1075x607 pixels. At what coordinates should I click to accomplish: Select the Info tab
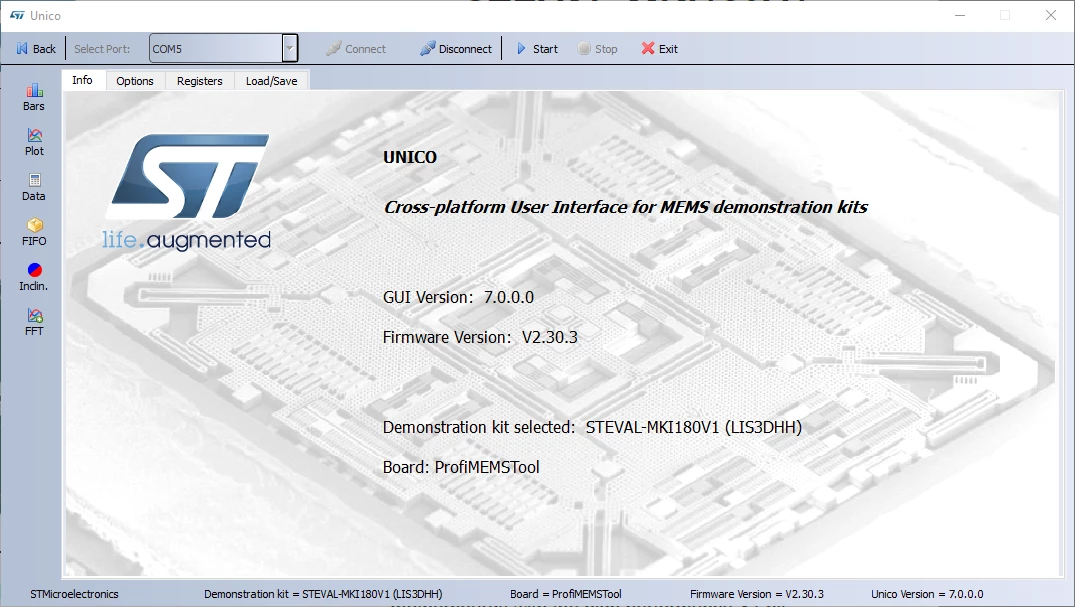click(82, 80)
